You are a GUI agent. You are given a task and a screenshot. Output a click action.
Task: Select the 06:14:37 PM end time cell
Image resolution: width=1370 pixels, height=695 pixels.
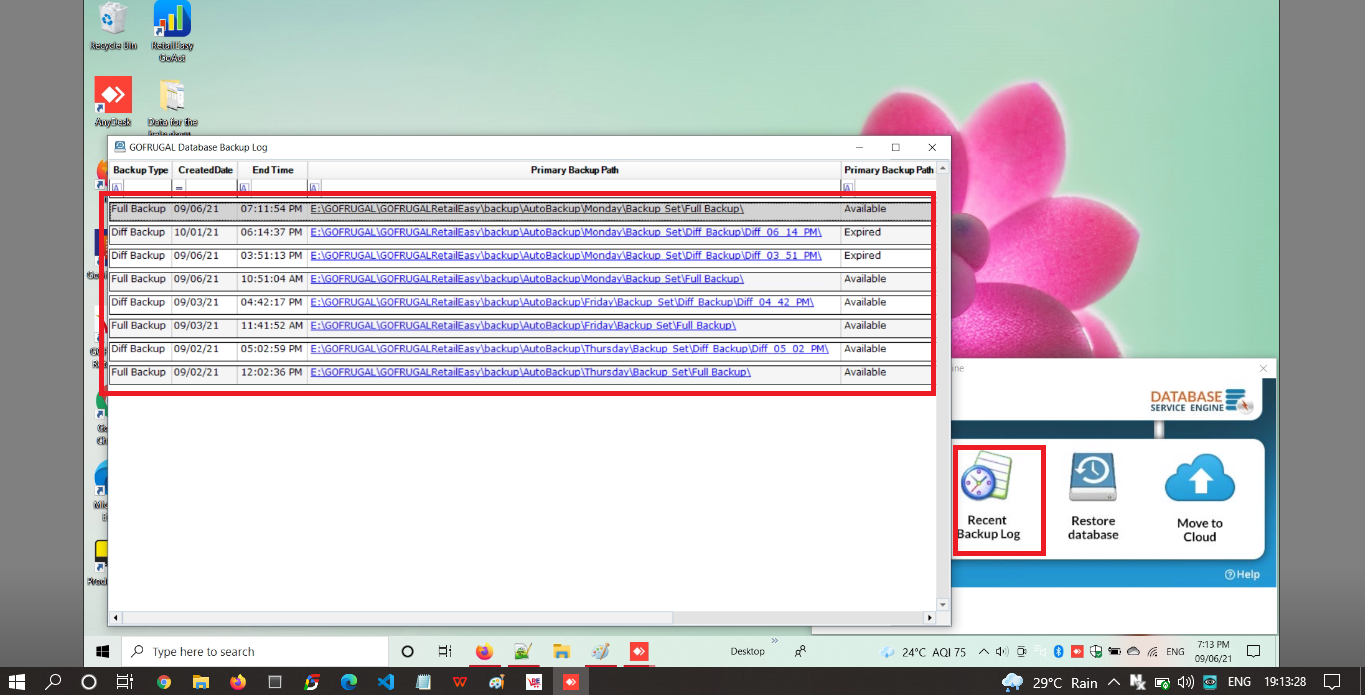point(272,232)
